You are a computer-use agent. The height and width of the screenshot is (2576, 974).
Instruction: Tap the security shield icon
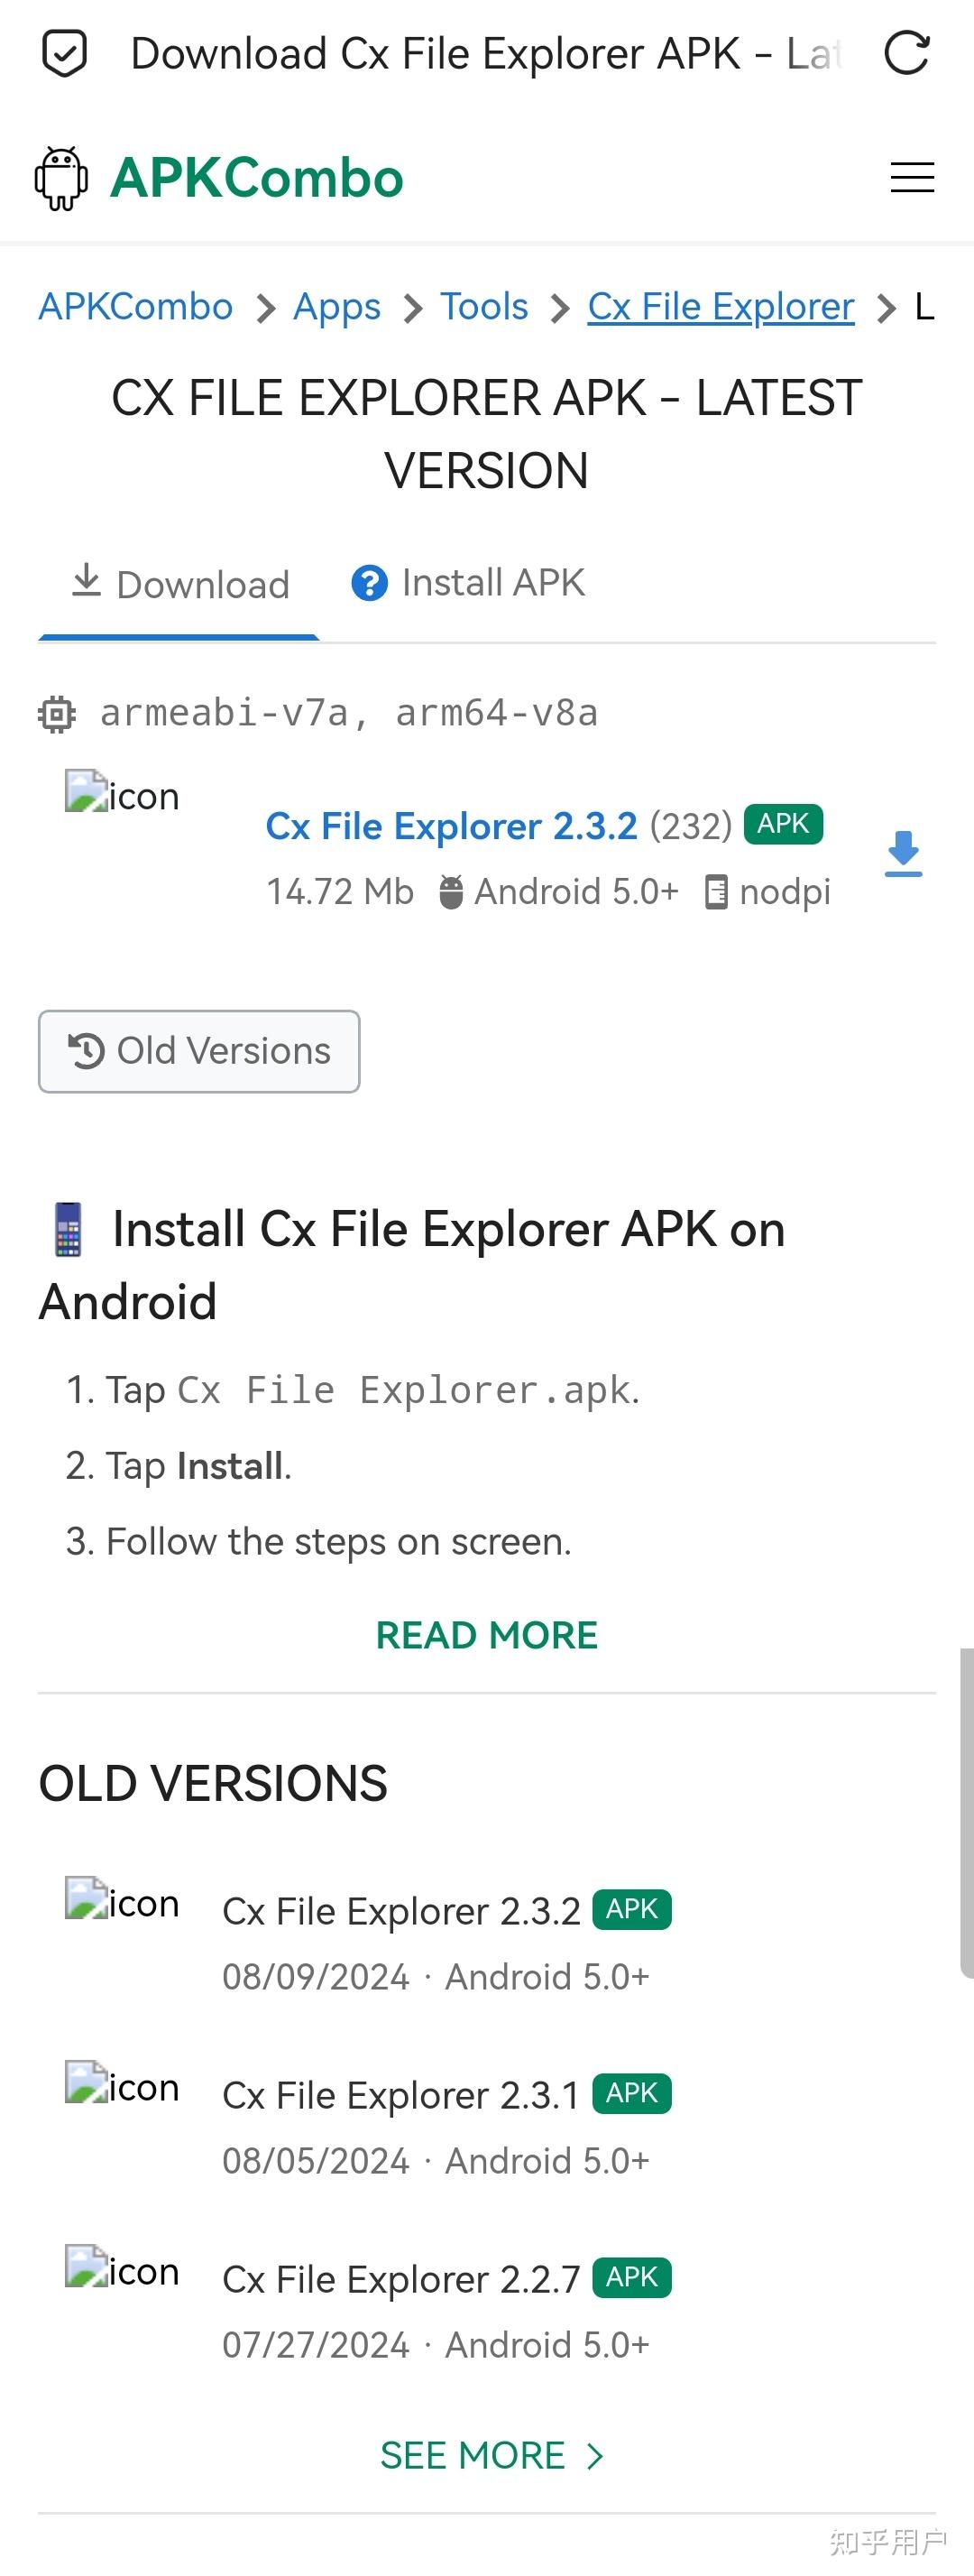click(x=65, y=54)
